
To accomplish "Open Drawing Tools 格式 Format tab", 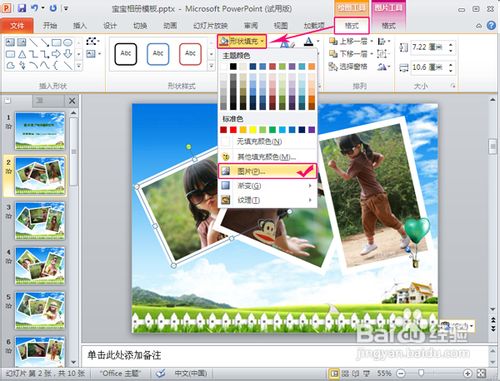I will 352,26.
